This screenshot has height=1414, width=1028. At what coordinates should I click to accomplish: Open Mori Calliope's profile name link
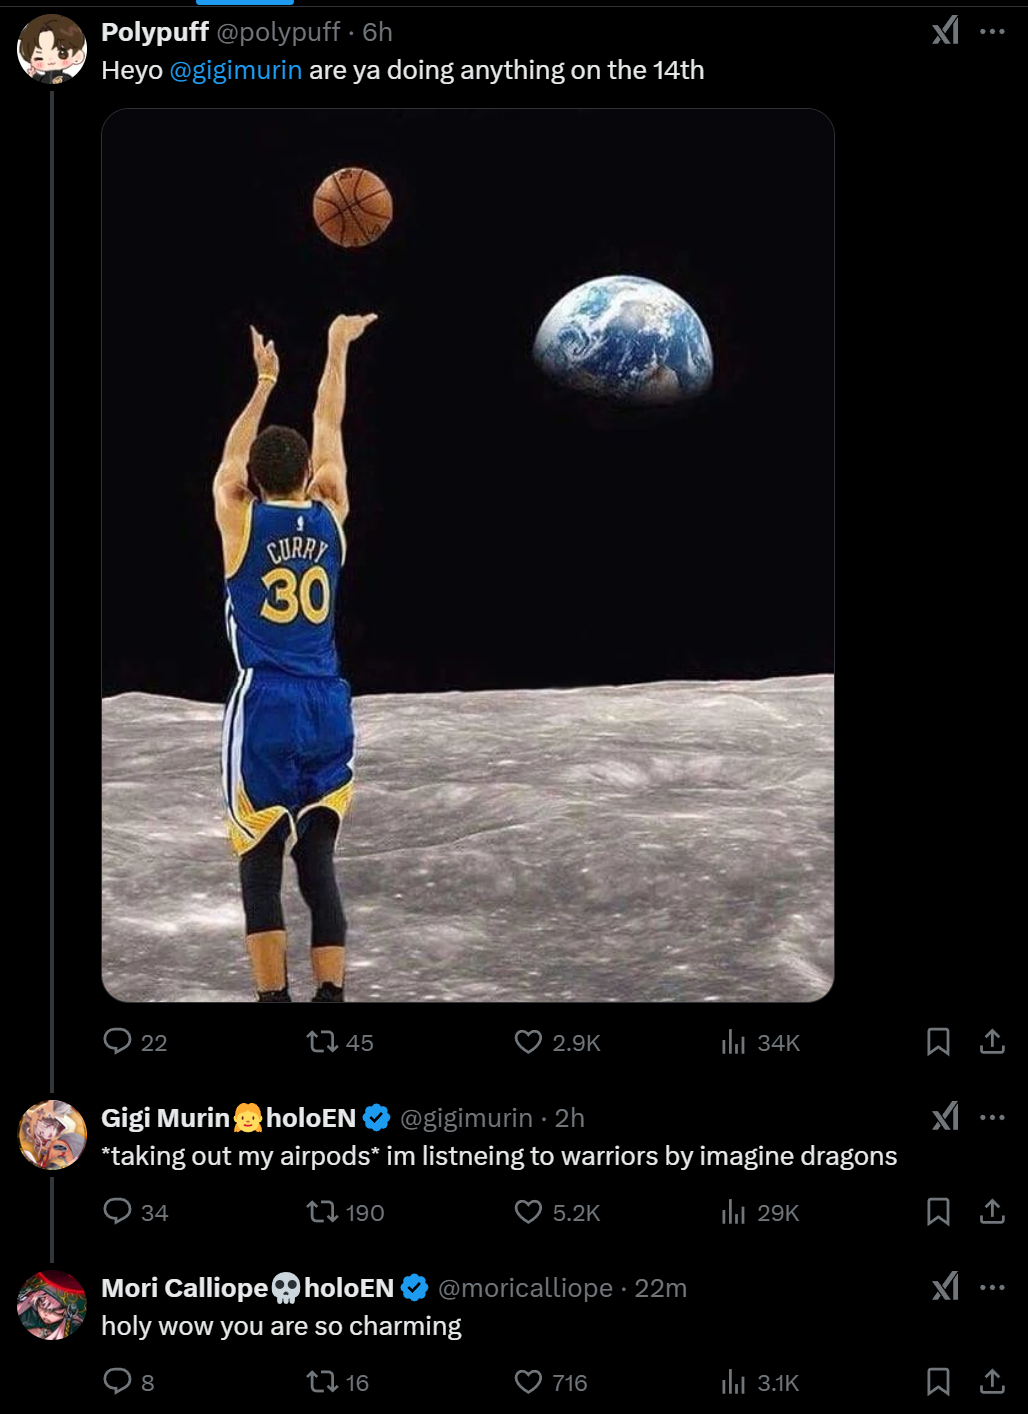tap(185, 1288)
